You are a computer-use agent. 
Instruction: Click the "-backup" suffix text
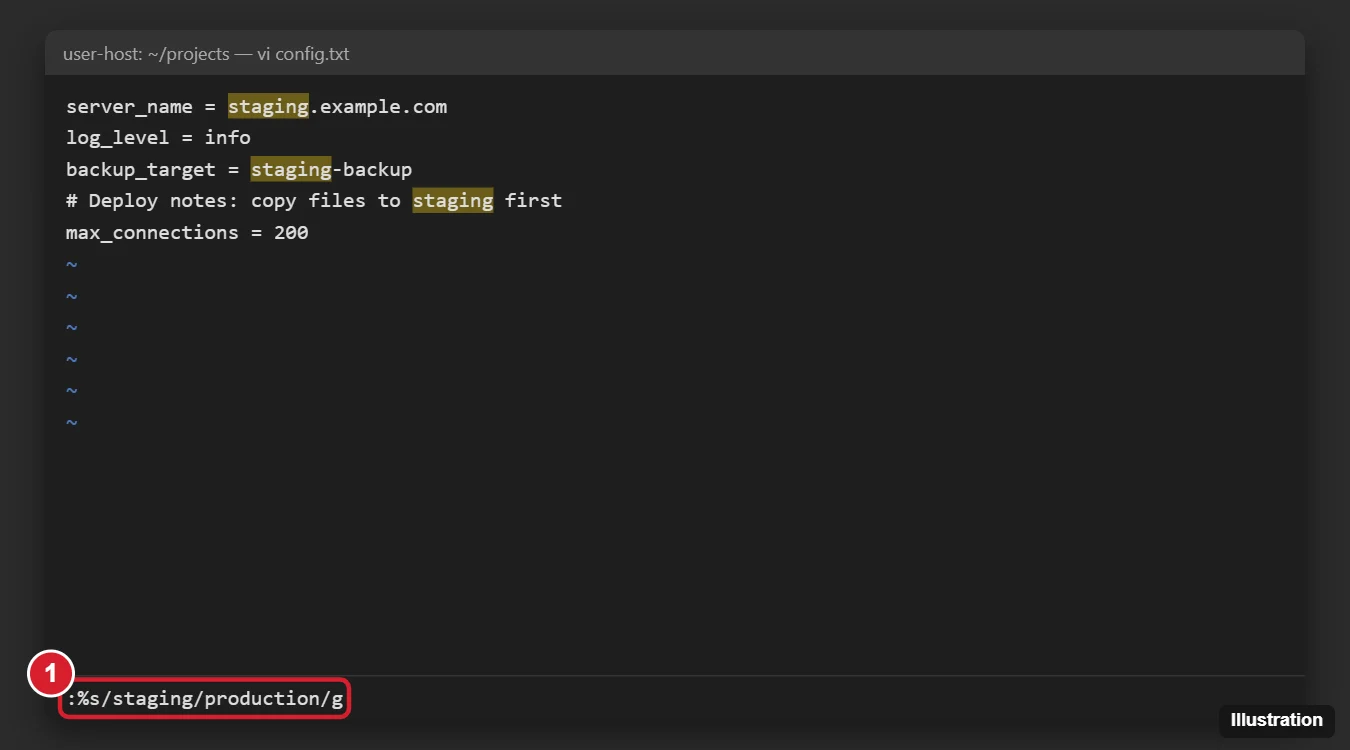point(372,169)
